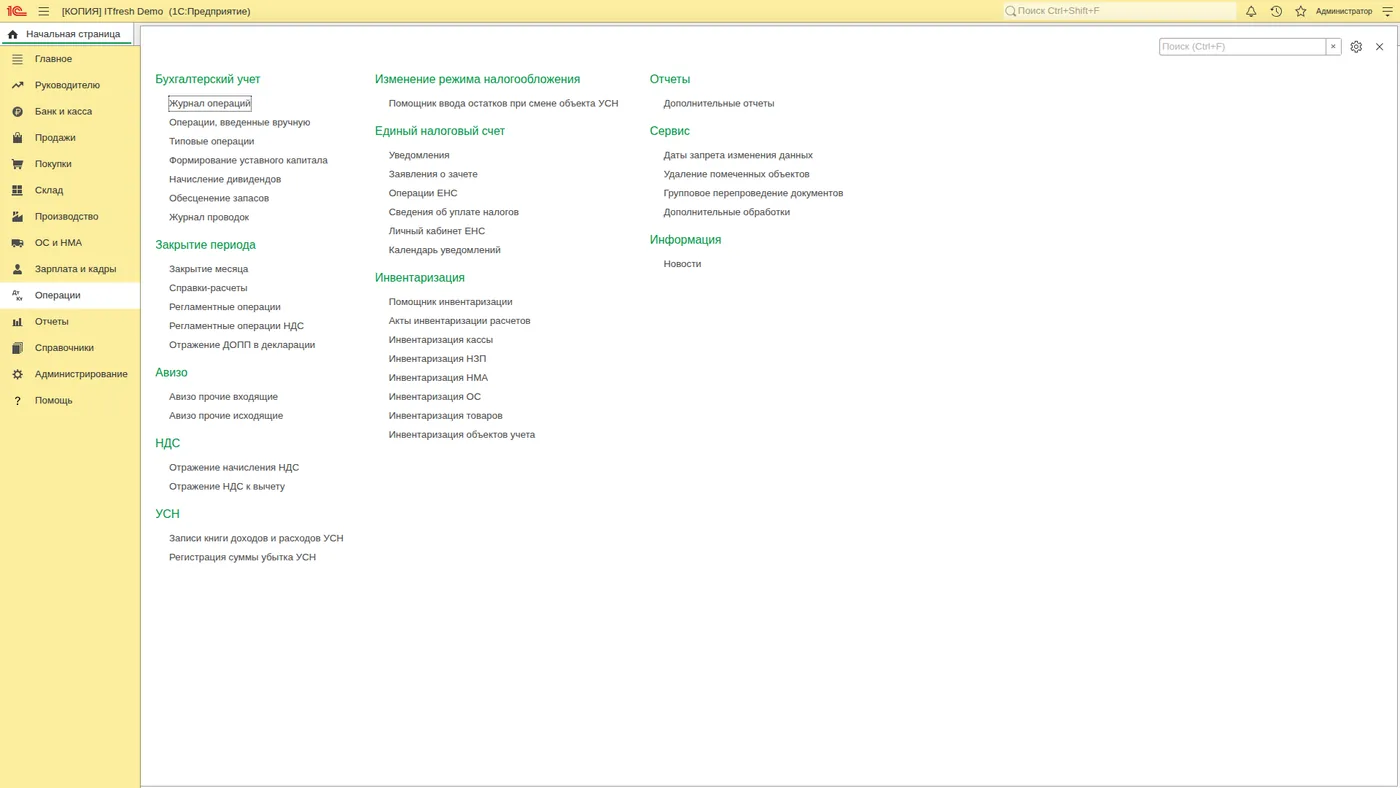Click the Производство factory icon

pos(17,217)
